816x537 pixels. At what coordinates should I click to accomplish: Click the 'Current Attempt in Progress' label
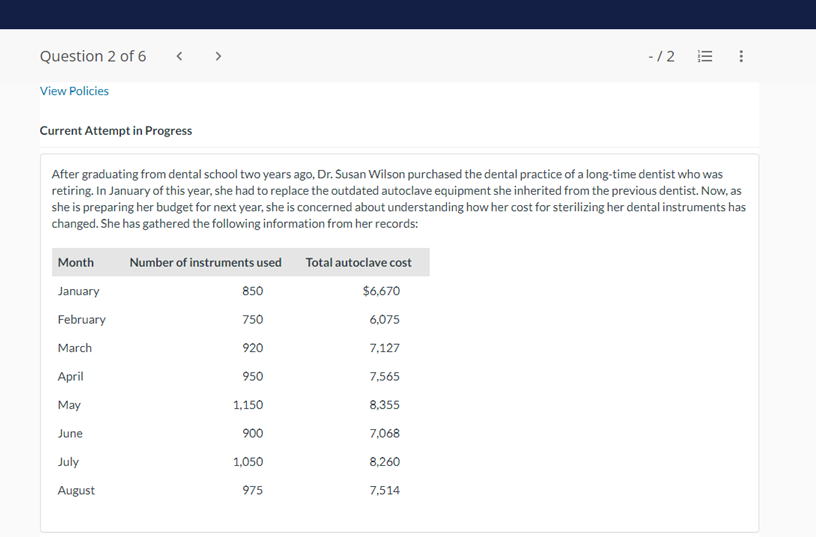coord(116,131)
